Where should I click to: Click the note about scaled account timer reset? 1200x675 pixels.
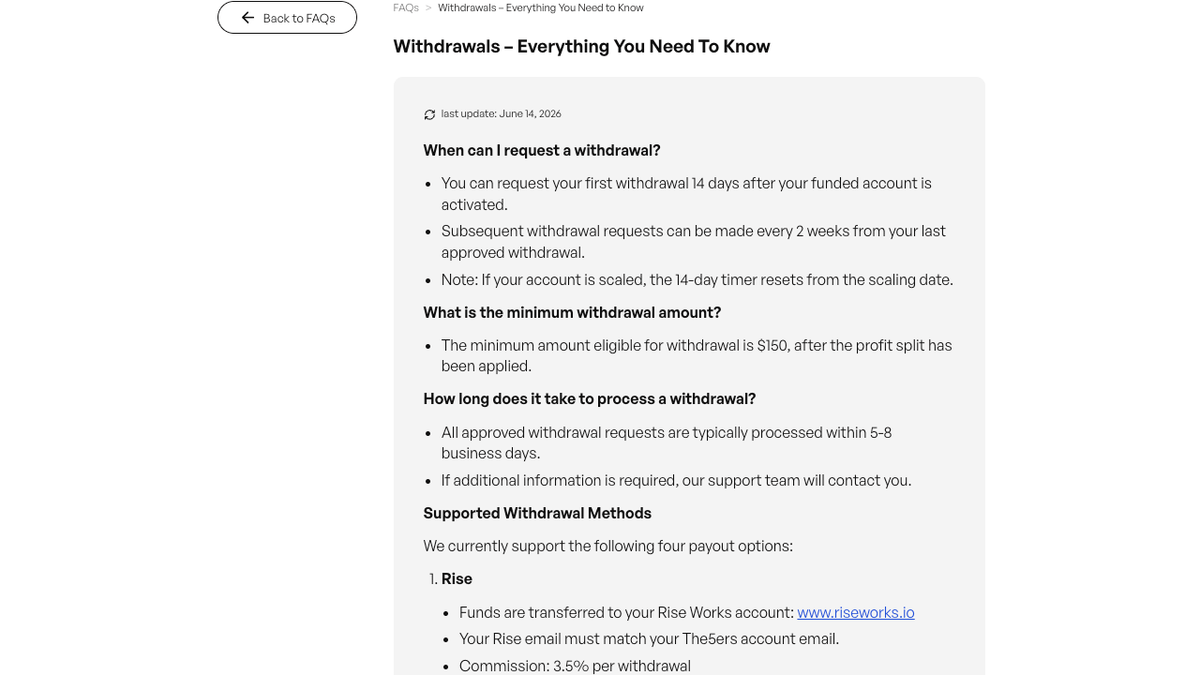coord(697,280)
